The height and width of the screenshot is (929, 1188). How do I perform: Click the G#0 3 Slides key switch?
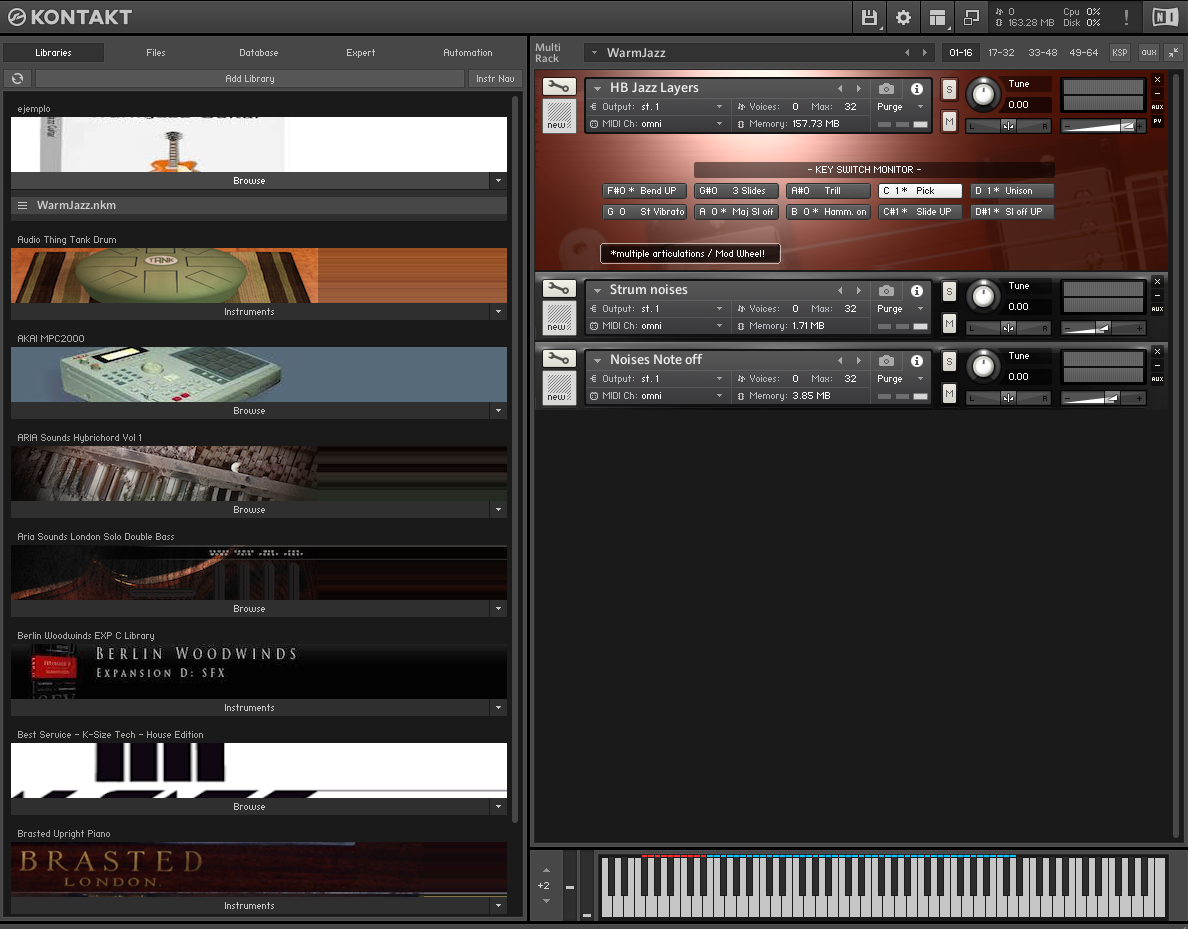[x=736, y=191]
